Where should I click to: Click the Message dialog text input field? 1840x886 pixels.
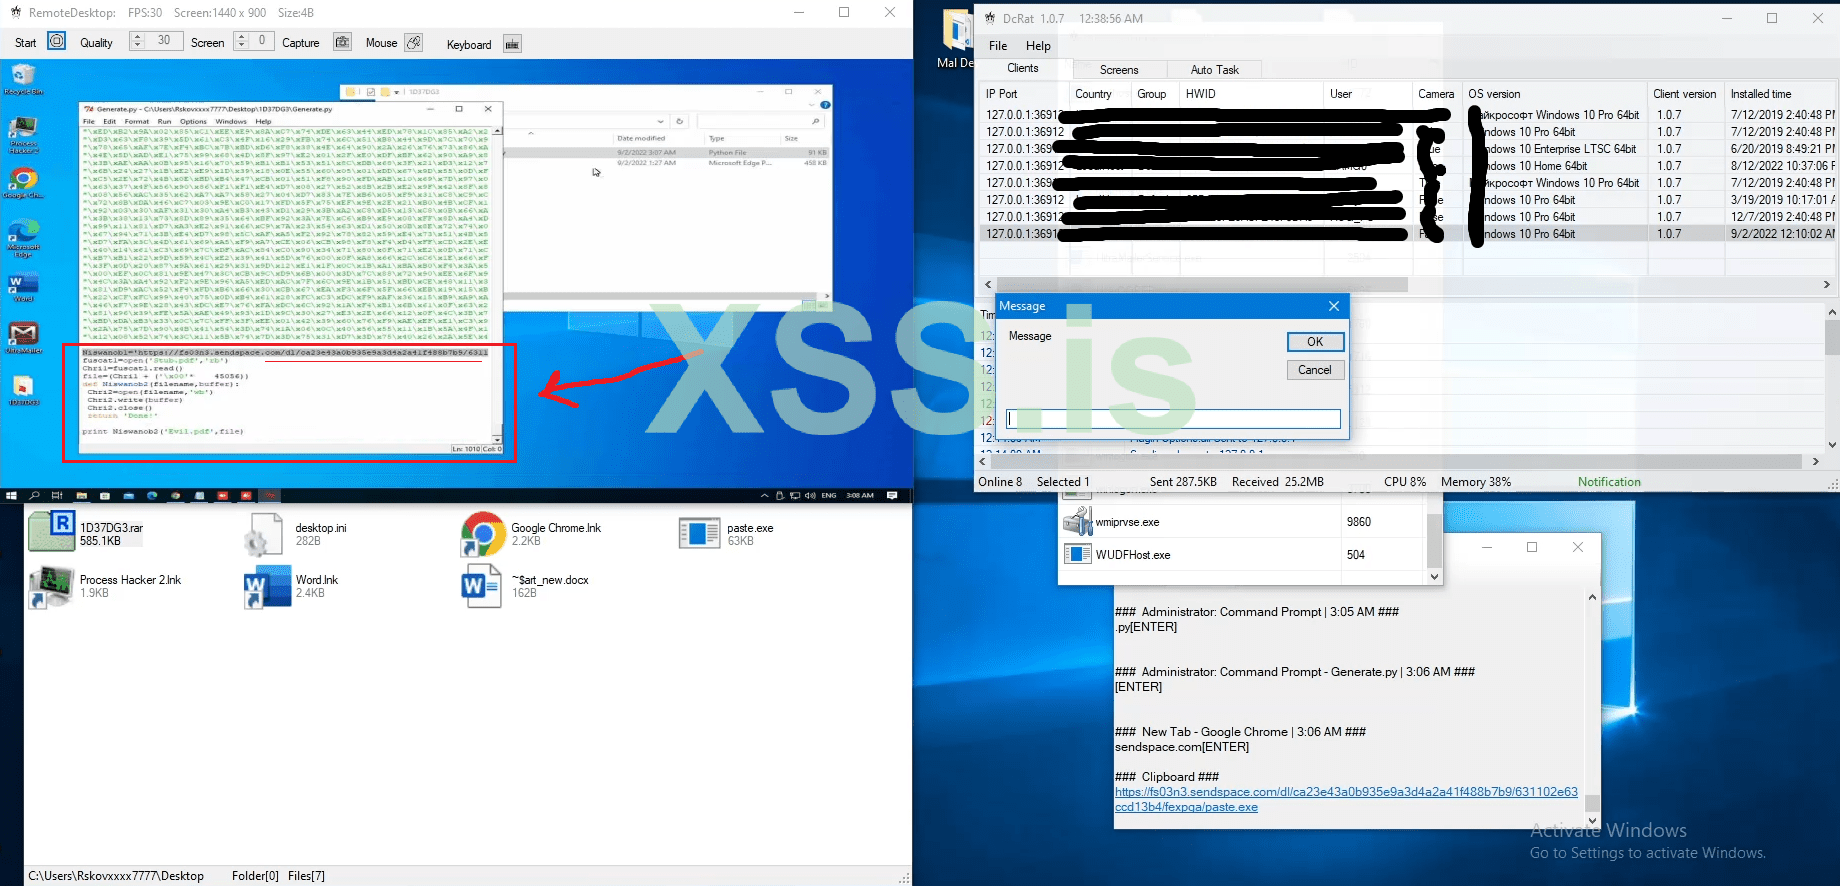(x=1173, y=419)
